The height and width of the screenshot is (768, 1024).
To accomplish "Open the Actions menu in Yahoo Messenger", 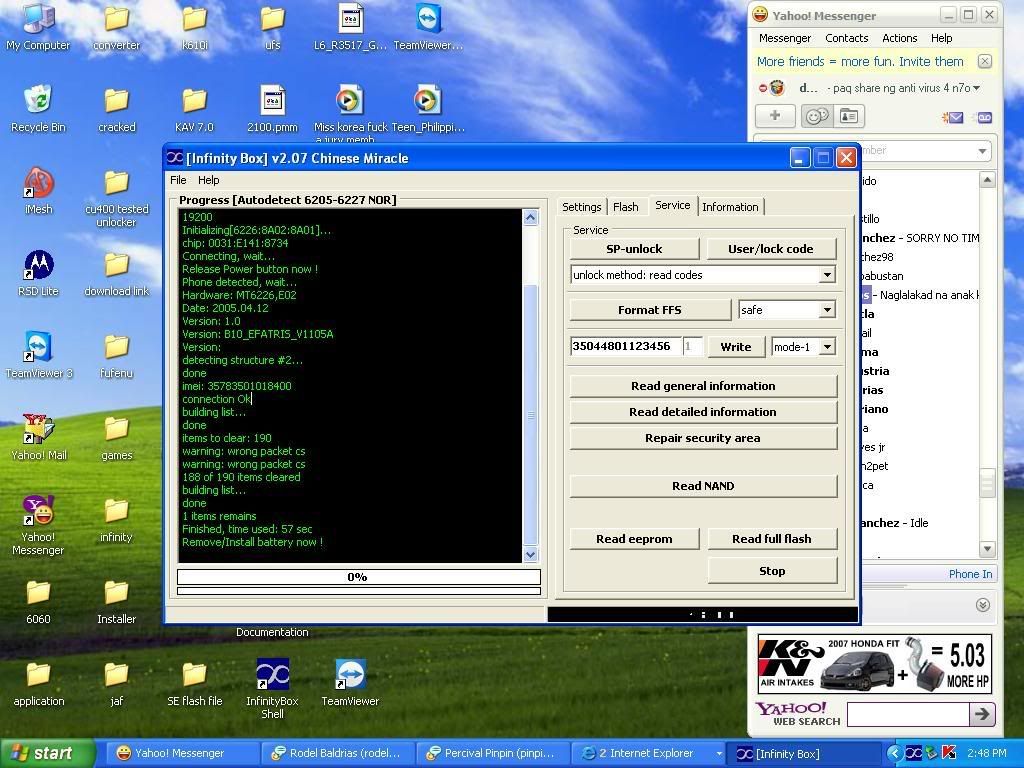I will (x=899, y=39).
